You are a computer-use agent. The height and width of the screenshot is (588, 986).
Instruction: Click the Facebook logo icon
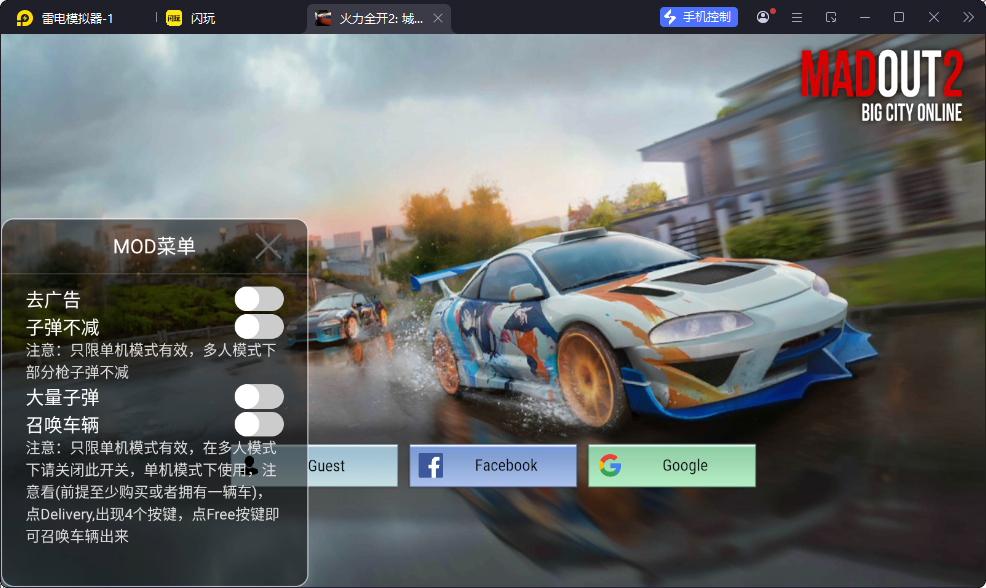pos(431,466)
